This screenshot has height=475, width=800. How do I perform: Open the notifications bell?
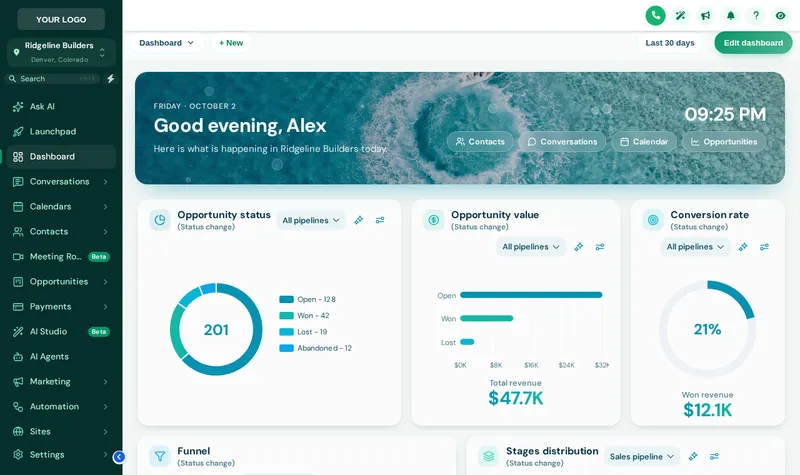pyautogui.click(x=731, y=16)
